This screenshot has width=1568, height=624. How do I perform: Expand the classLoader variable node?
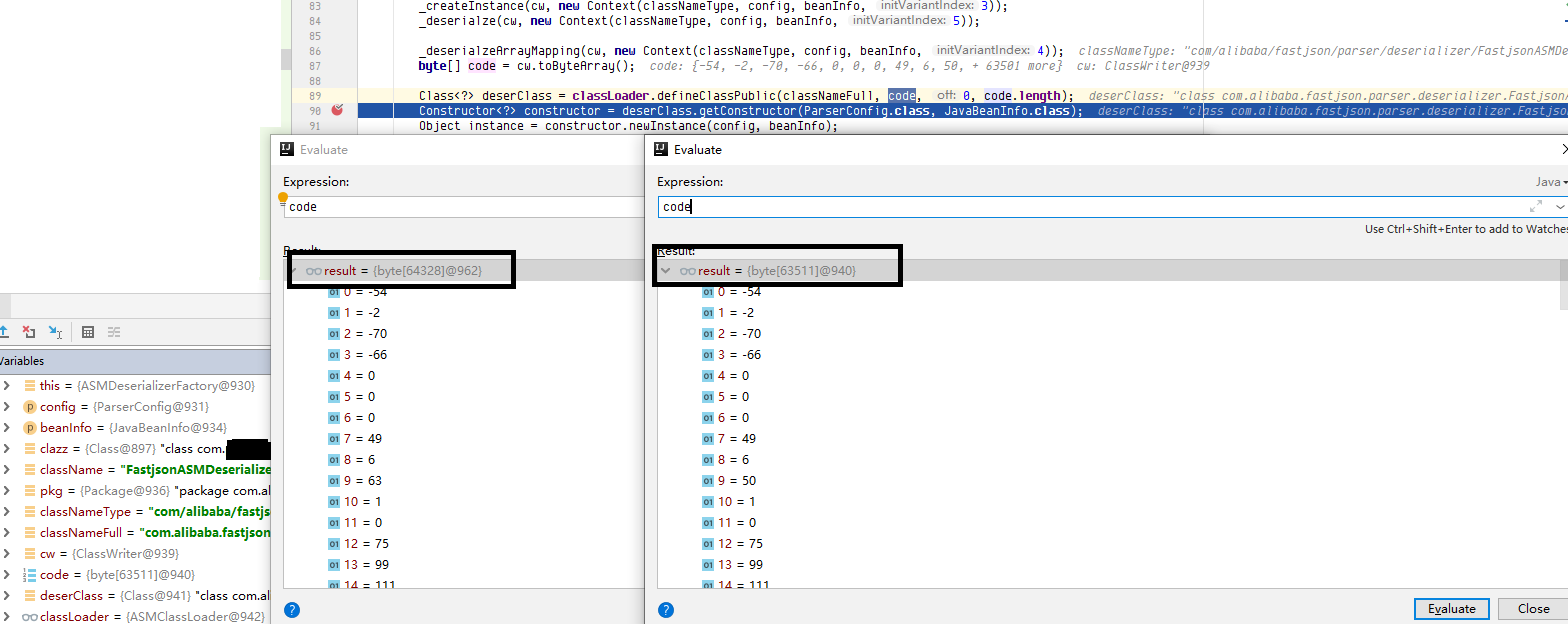(6, 617)
